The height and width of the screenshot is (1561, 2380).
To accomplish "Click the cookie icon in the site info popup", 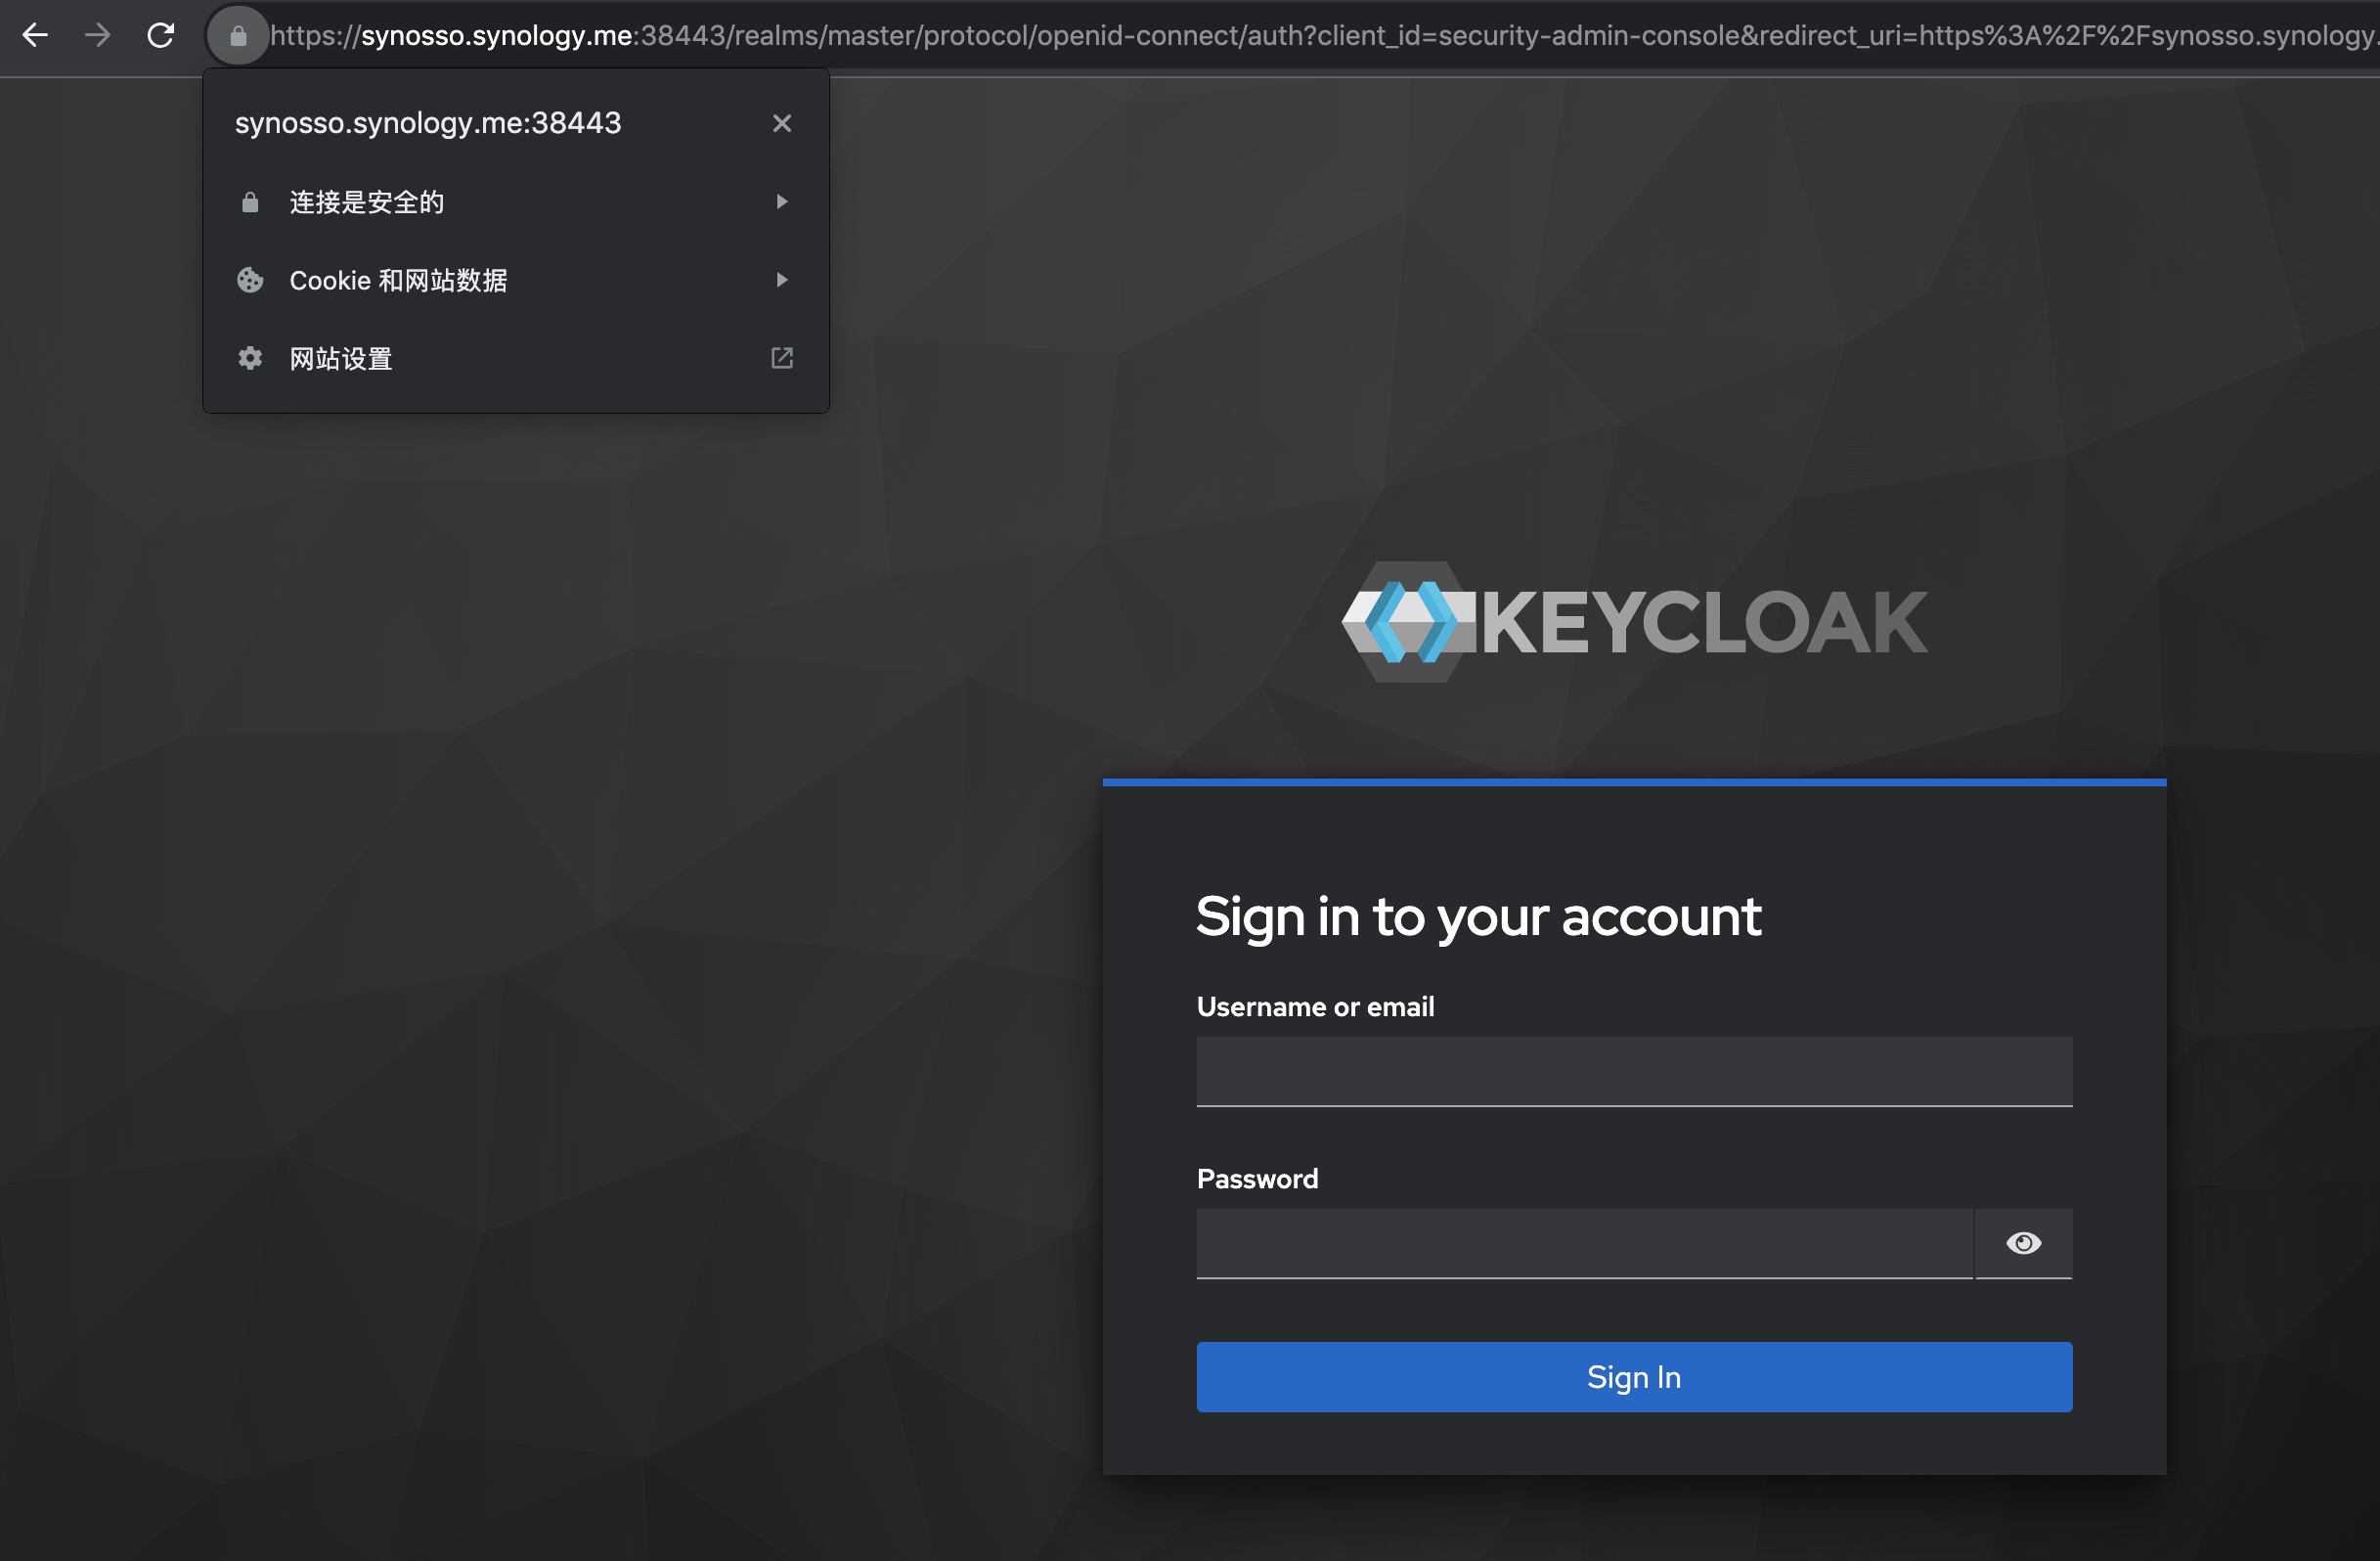I will [250, 280].
